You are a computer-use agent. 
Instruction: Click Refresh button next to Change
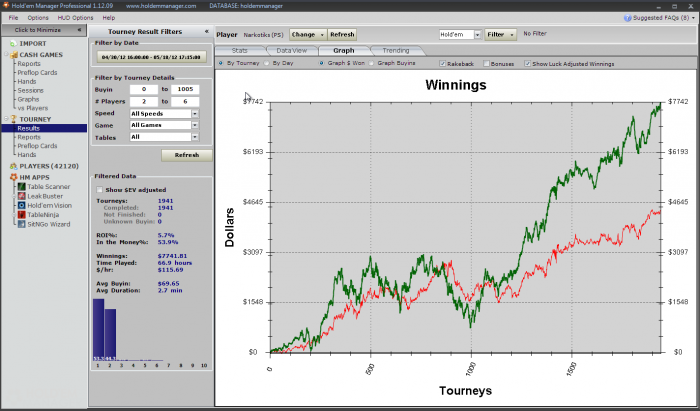[x=342, y=34]
